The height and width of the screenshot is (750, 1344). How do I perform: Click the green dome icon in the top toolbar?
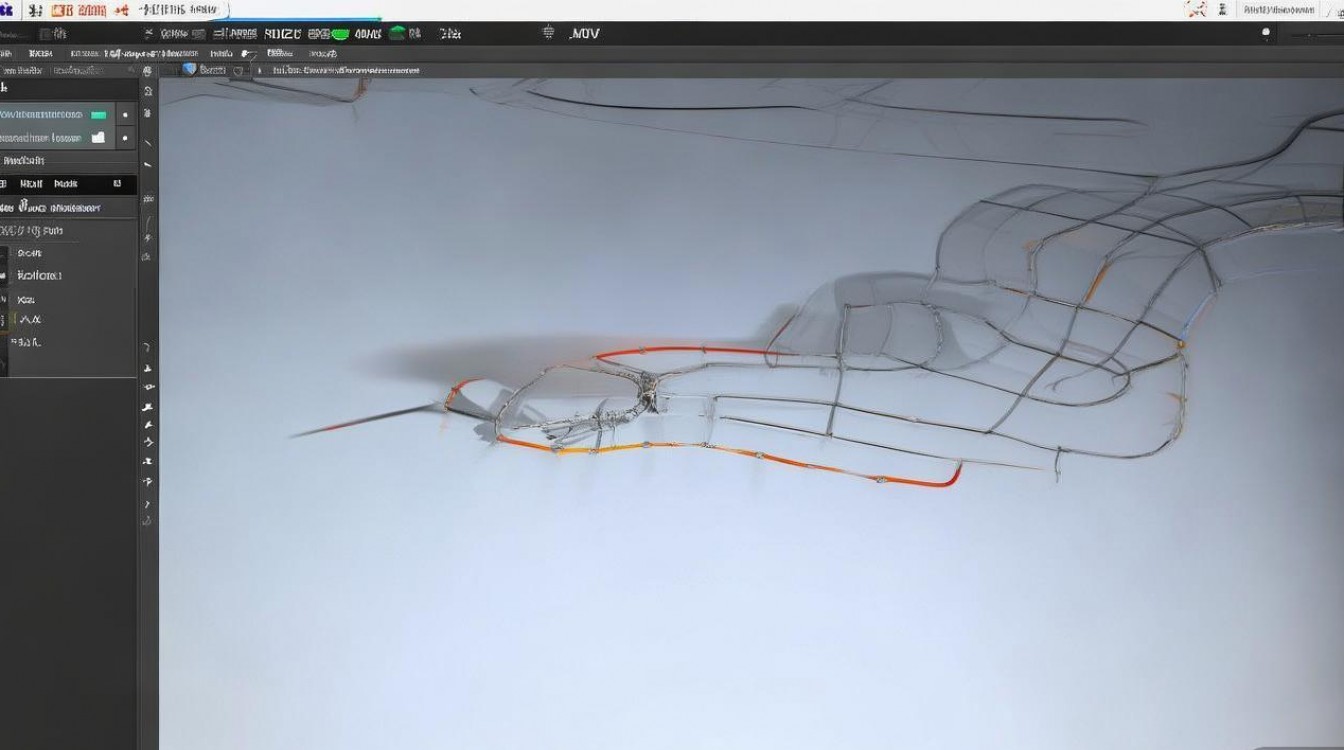(x=397, y=33)
